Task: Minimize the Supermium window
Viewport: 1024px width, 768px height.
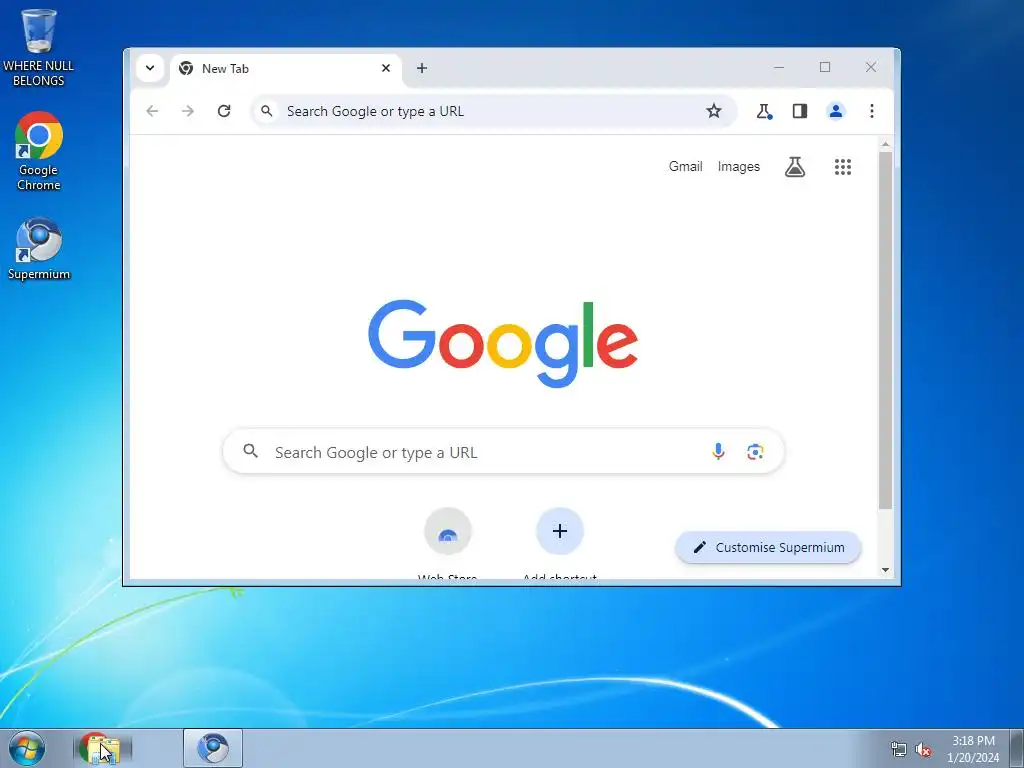Action: coord(778,67)
